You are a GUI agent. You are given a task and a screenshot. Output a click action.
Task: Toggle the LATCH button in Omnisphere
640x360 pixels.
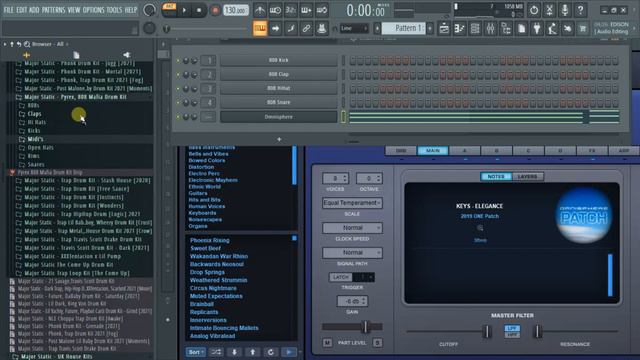(340, 277)
